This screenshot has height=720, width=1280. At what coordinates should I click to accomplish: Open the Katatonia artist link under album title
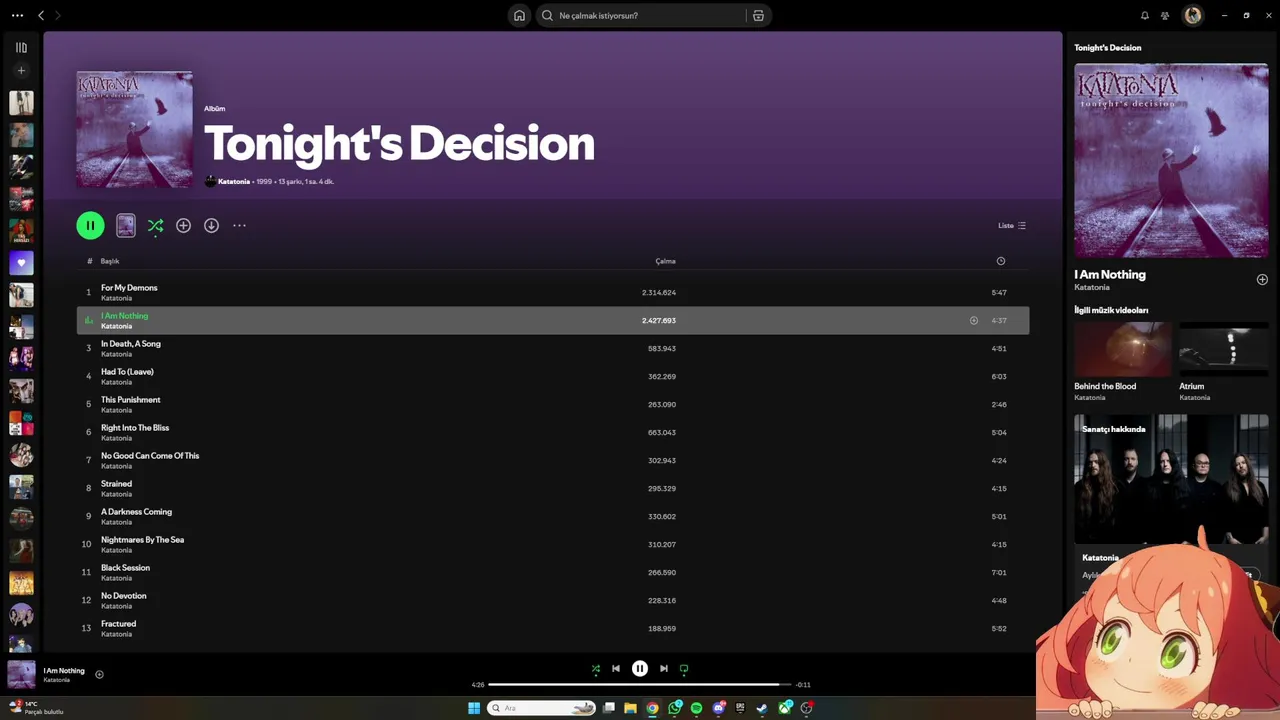(x=234, y=181)
